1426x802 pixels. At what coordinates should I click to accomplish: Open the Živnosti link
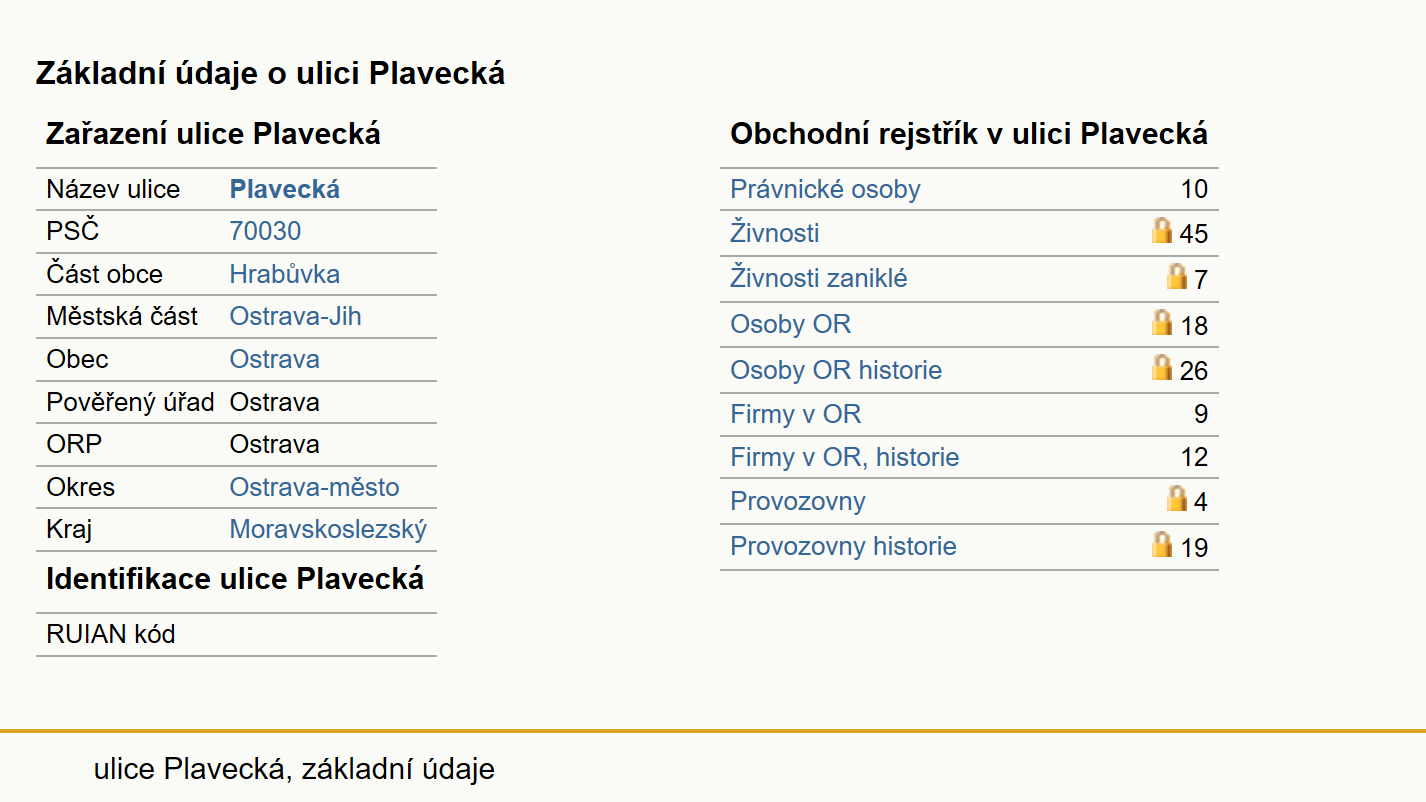pos(775,233)
